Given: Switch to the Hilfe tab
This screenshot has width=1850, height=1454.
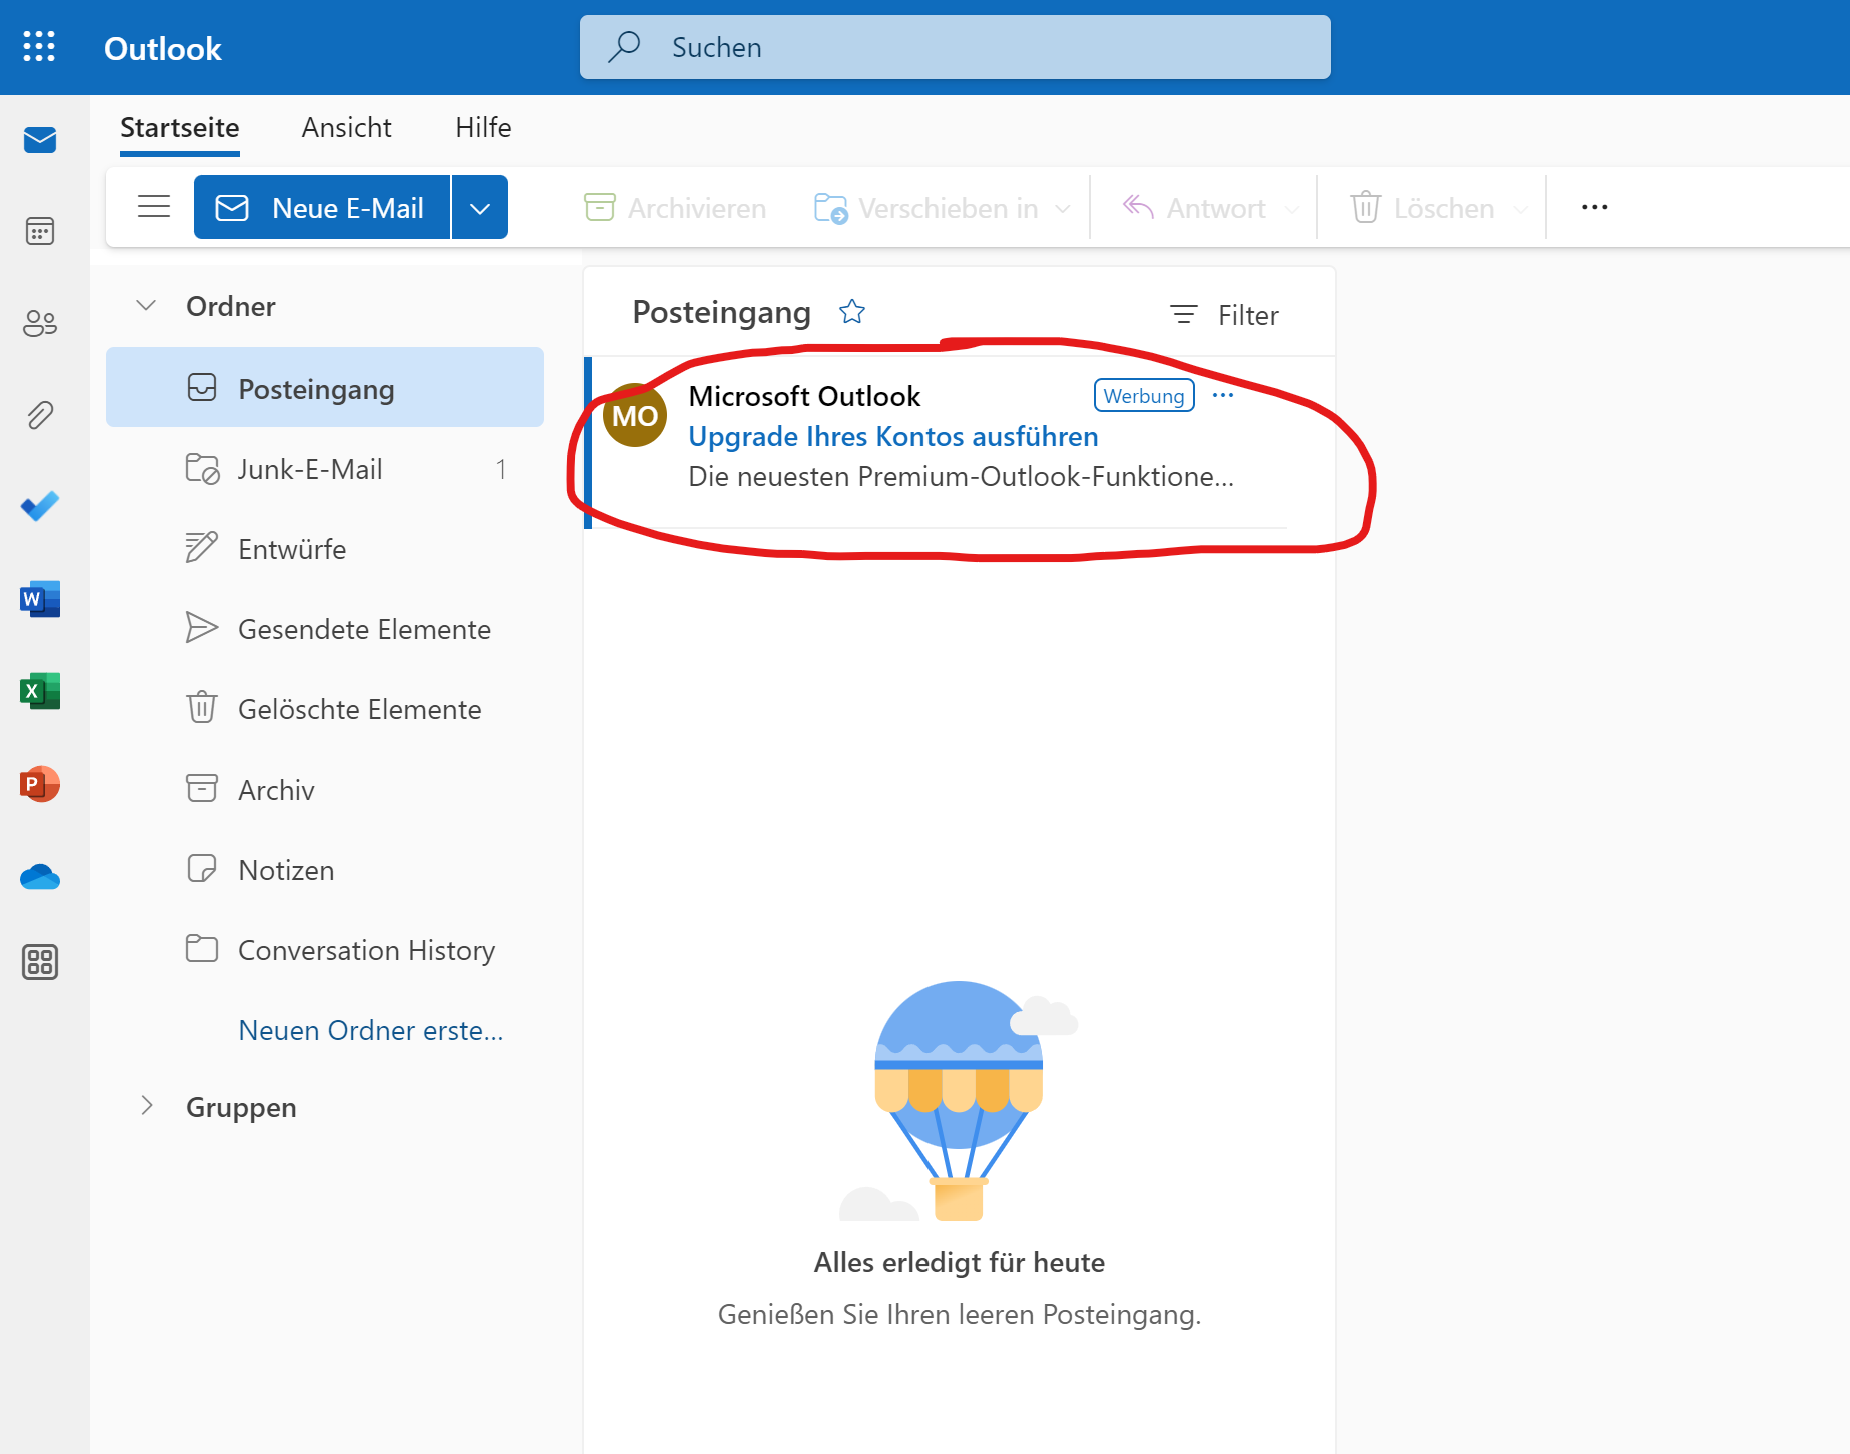Looking at the screenshot, I should tap(483, 128).
